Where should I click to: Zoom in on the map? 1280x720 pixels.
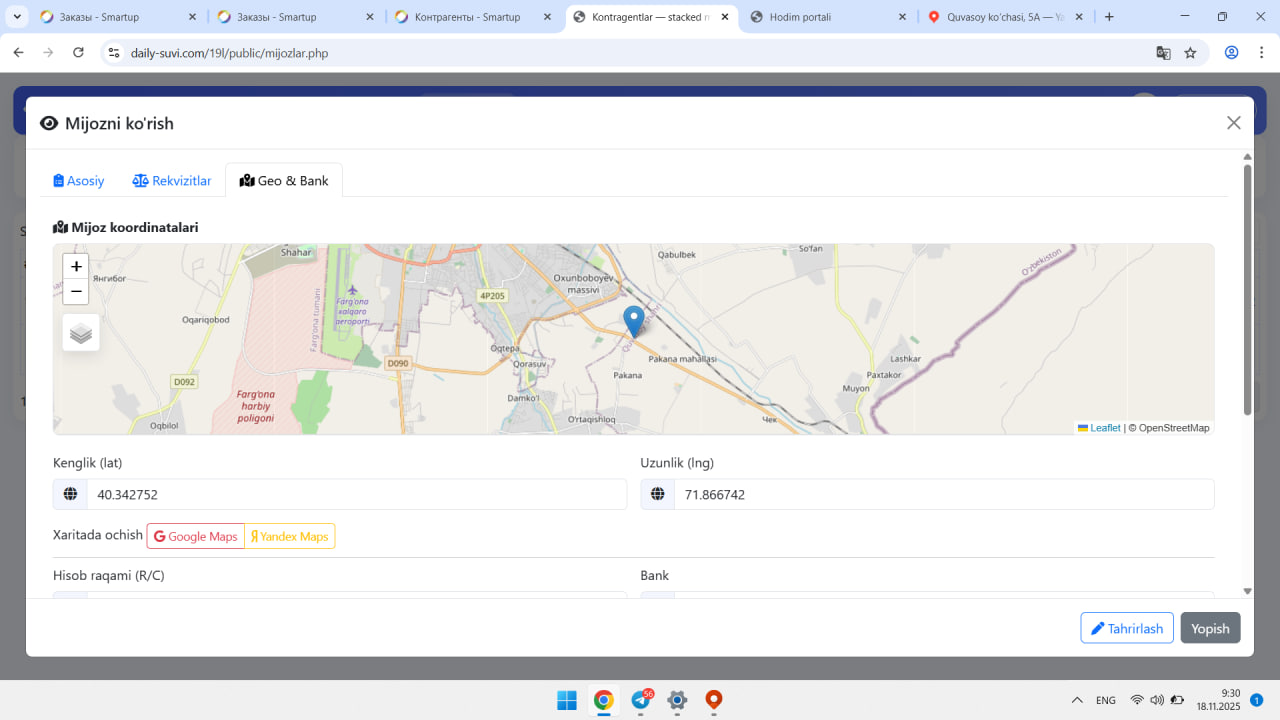[x=76, y=267]
